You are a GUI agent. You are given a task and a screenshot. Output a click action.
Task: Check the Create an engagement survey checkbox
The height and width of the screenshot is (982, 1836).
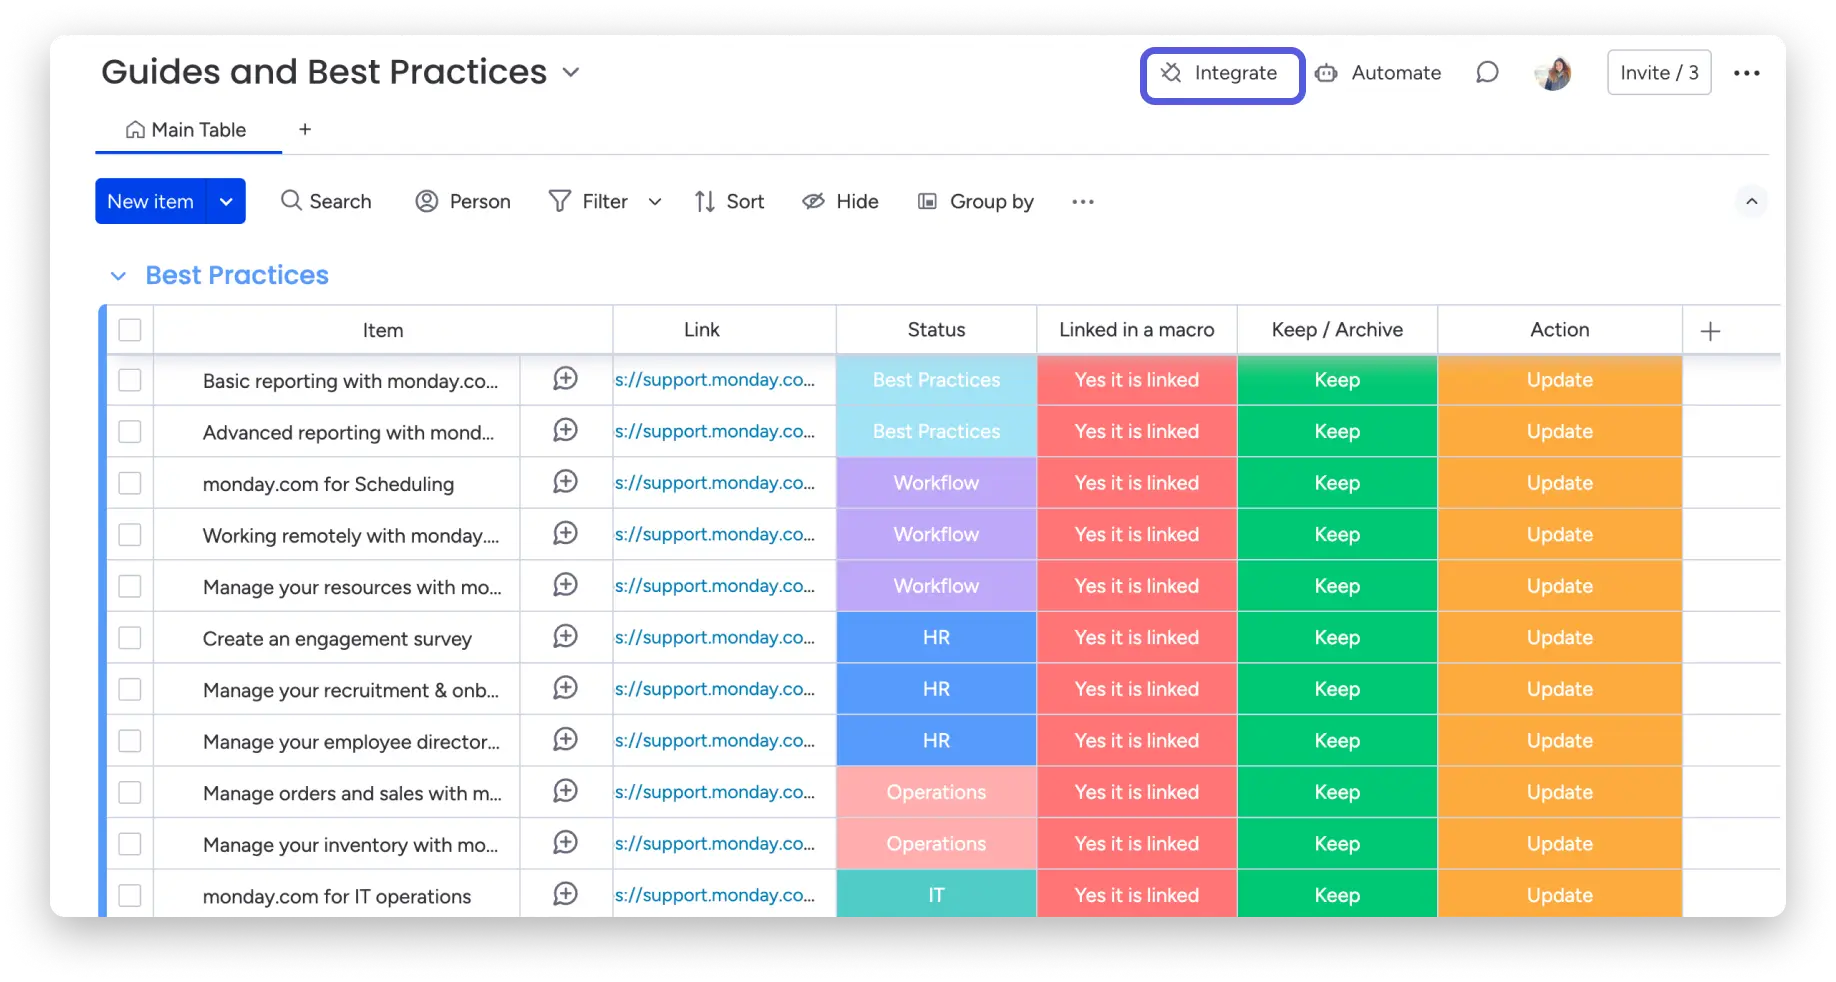click(130, 638)
